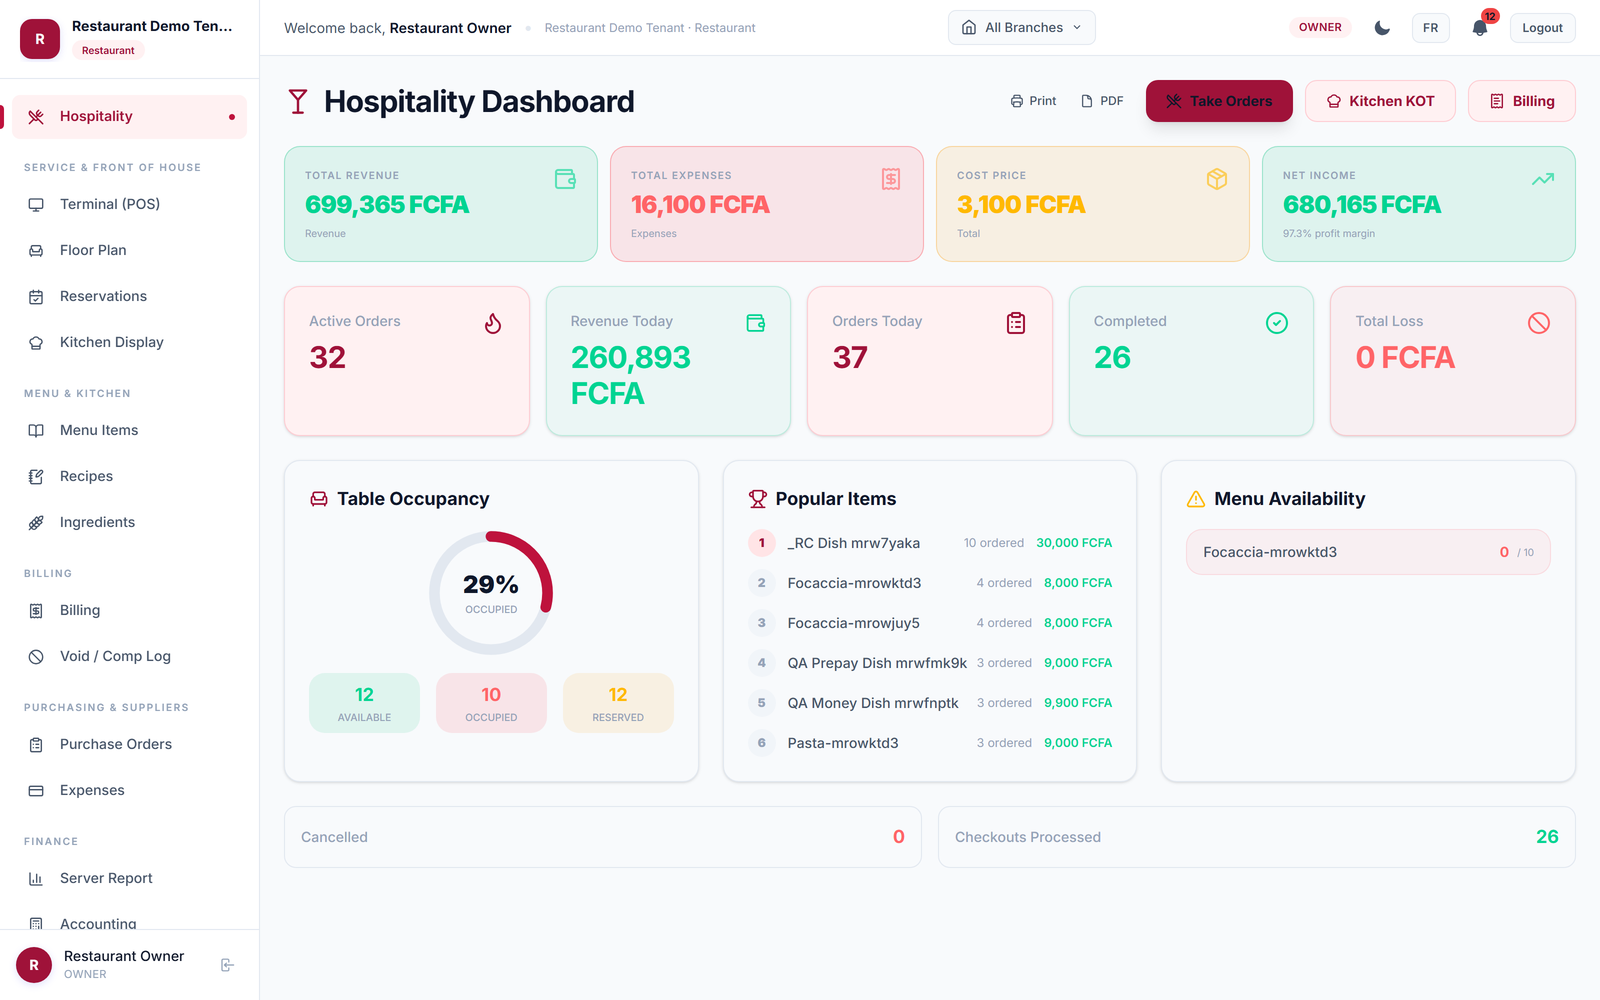Click the Billing sidebar receipt icon
The width and height of the screenshot is (1600, 1000).
tap(36, 610)
